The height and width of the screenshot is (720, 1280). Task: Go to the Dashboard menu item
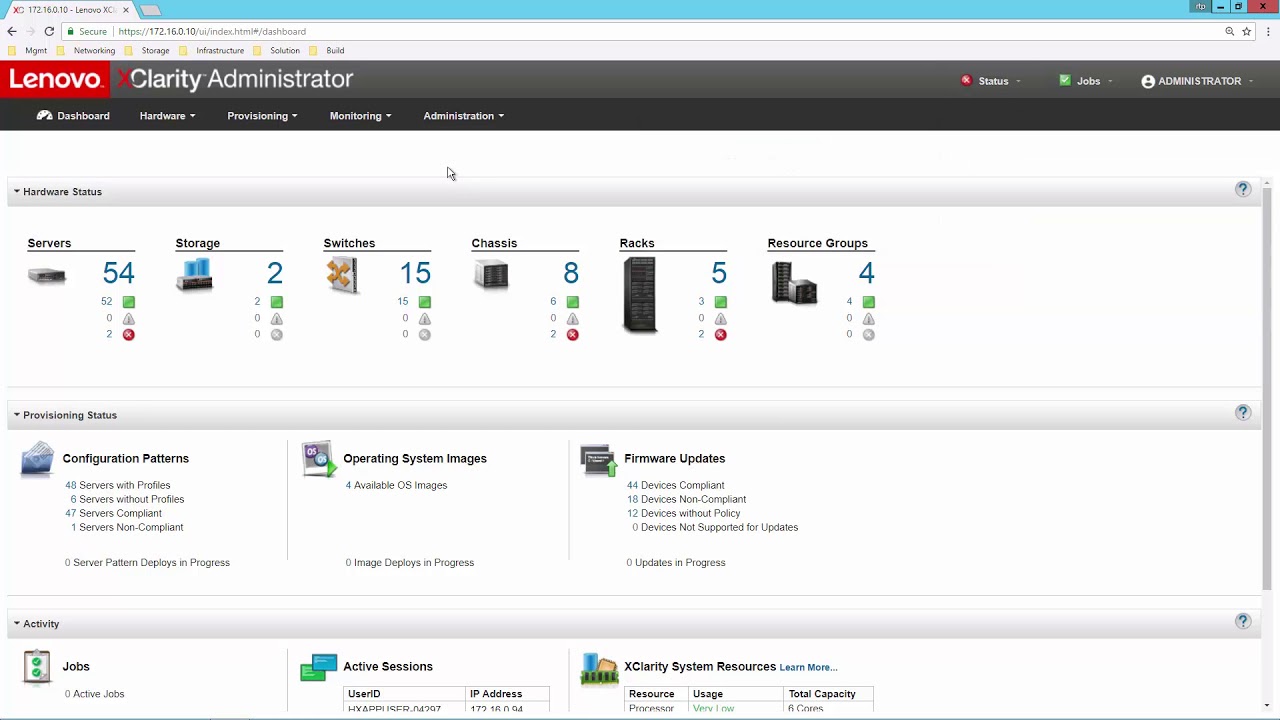(x=73, y=116)
